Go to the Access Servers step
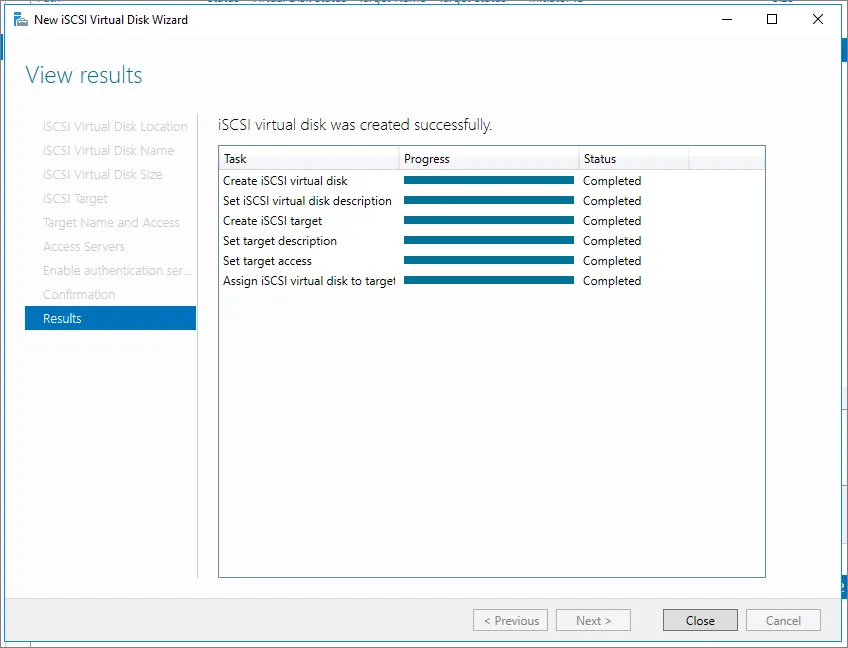Image resolution: width=848 pixels, height=648 pixels. [x=84, y=246]
